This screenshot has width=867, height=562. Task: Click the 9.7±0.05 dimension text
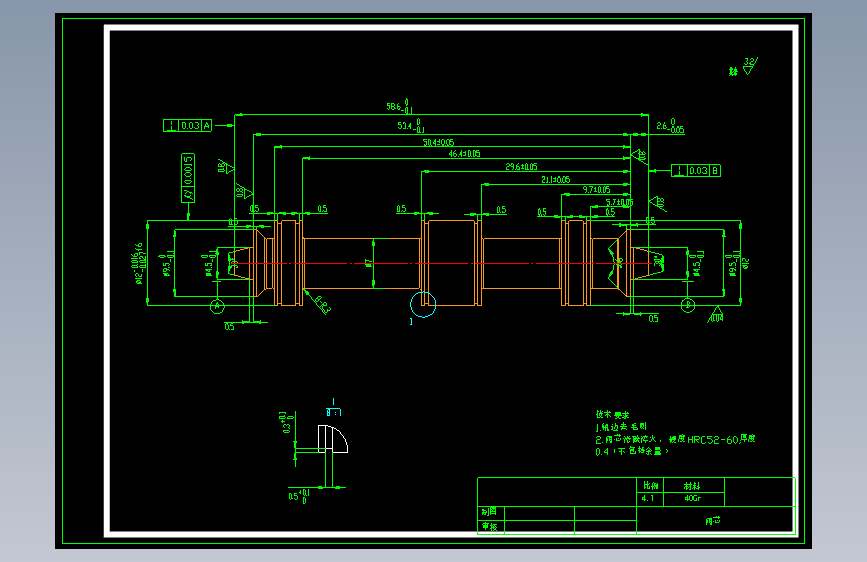pos(596,190)
